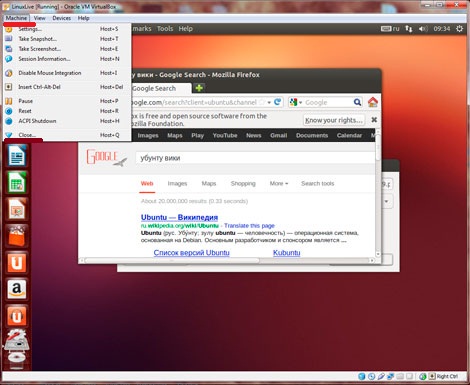Reload the page in Firefox

[x=277, y=102]
